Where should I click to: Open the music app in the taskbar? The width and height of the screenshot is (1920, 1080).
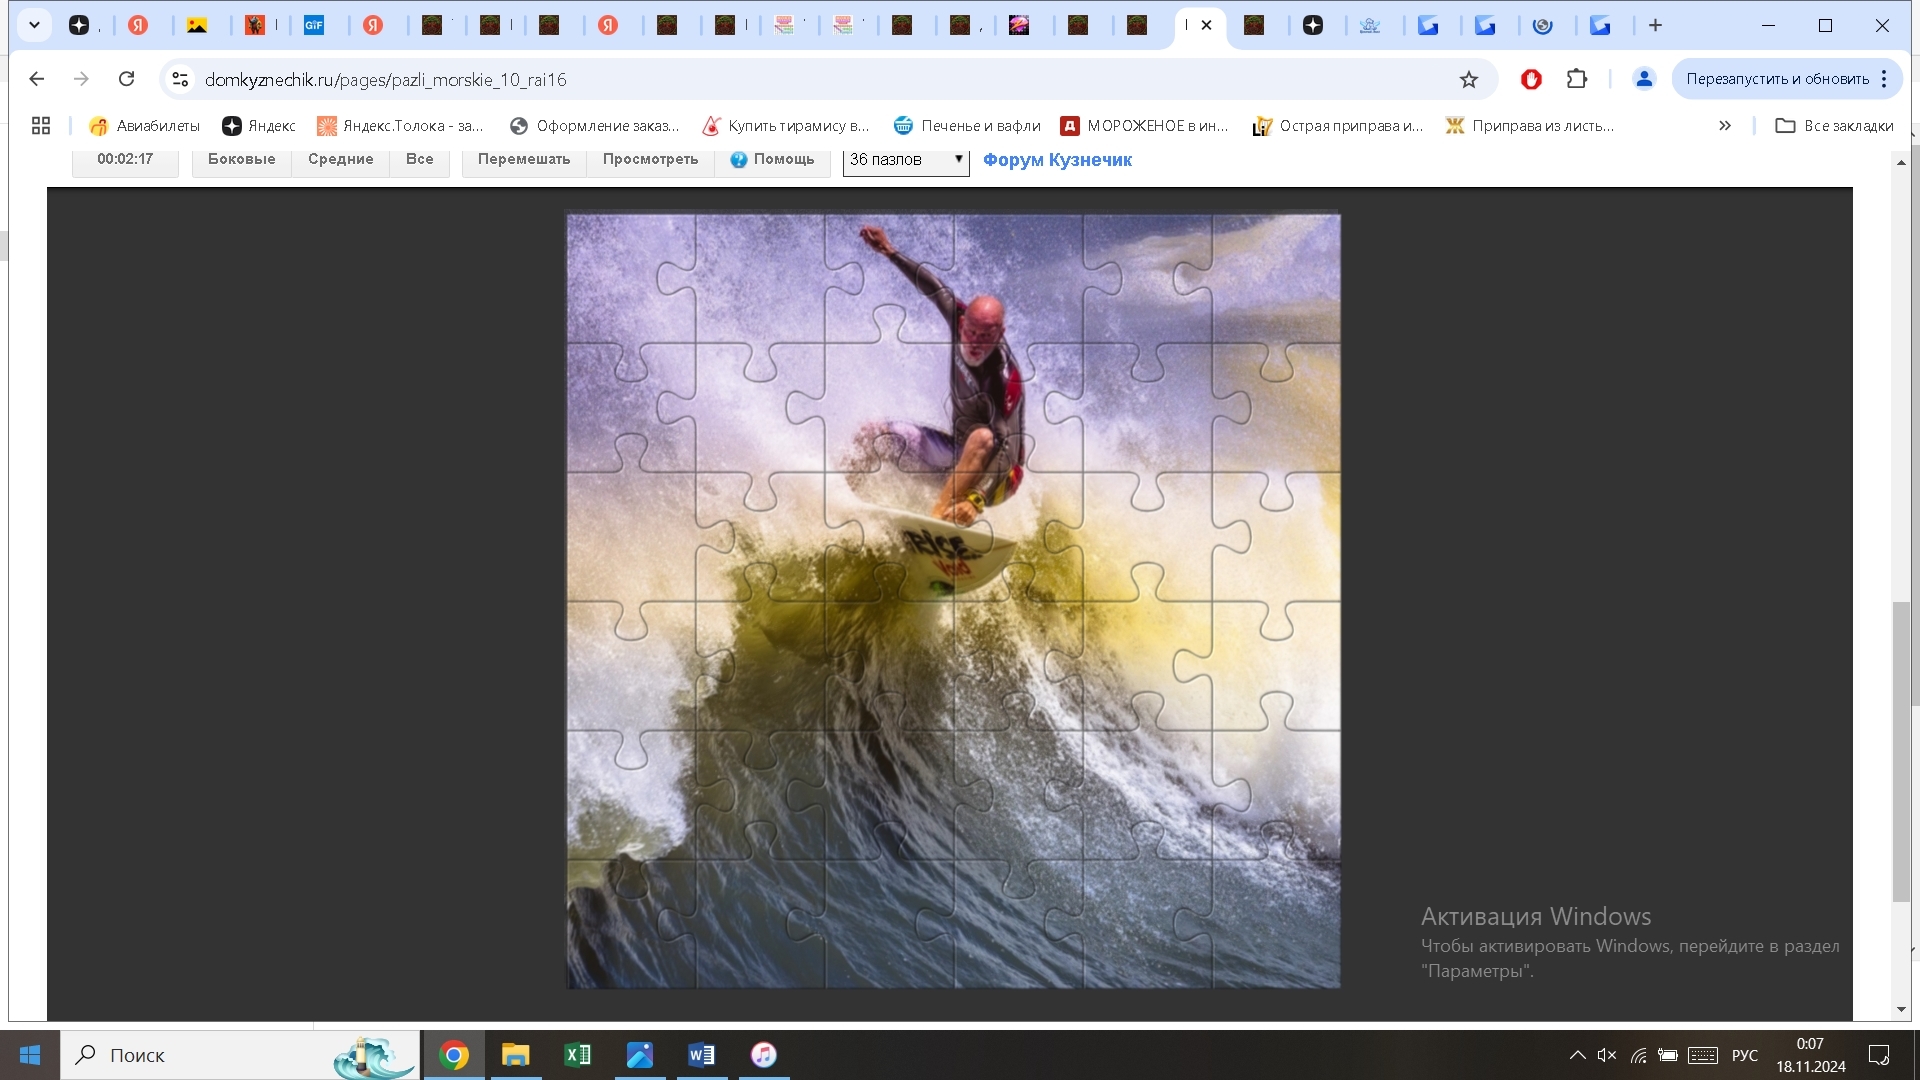[x=764, y=1055]
